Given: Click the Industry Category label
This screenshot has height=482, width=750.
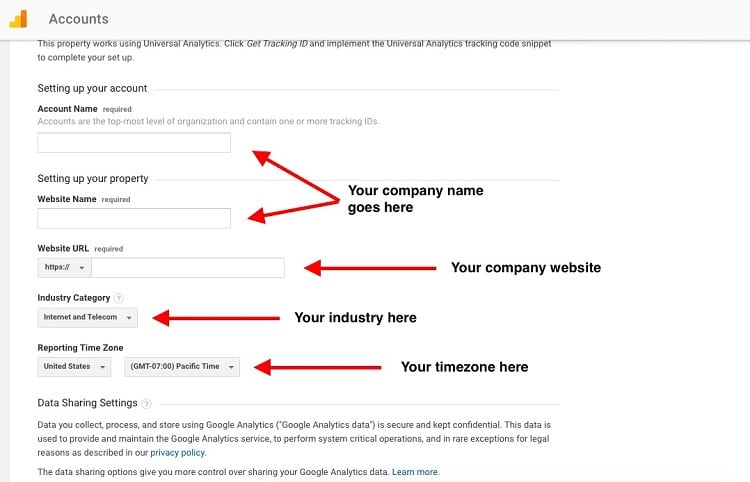Looking at the screenshot, I should tap(74, 297).
